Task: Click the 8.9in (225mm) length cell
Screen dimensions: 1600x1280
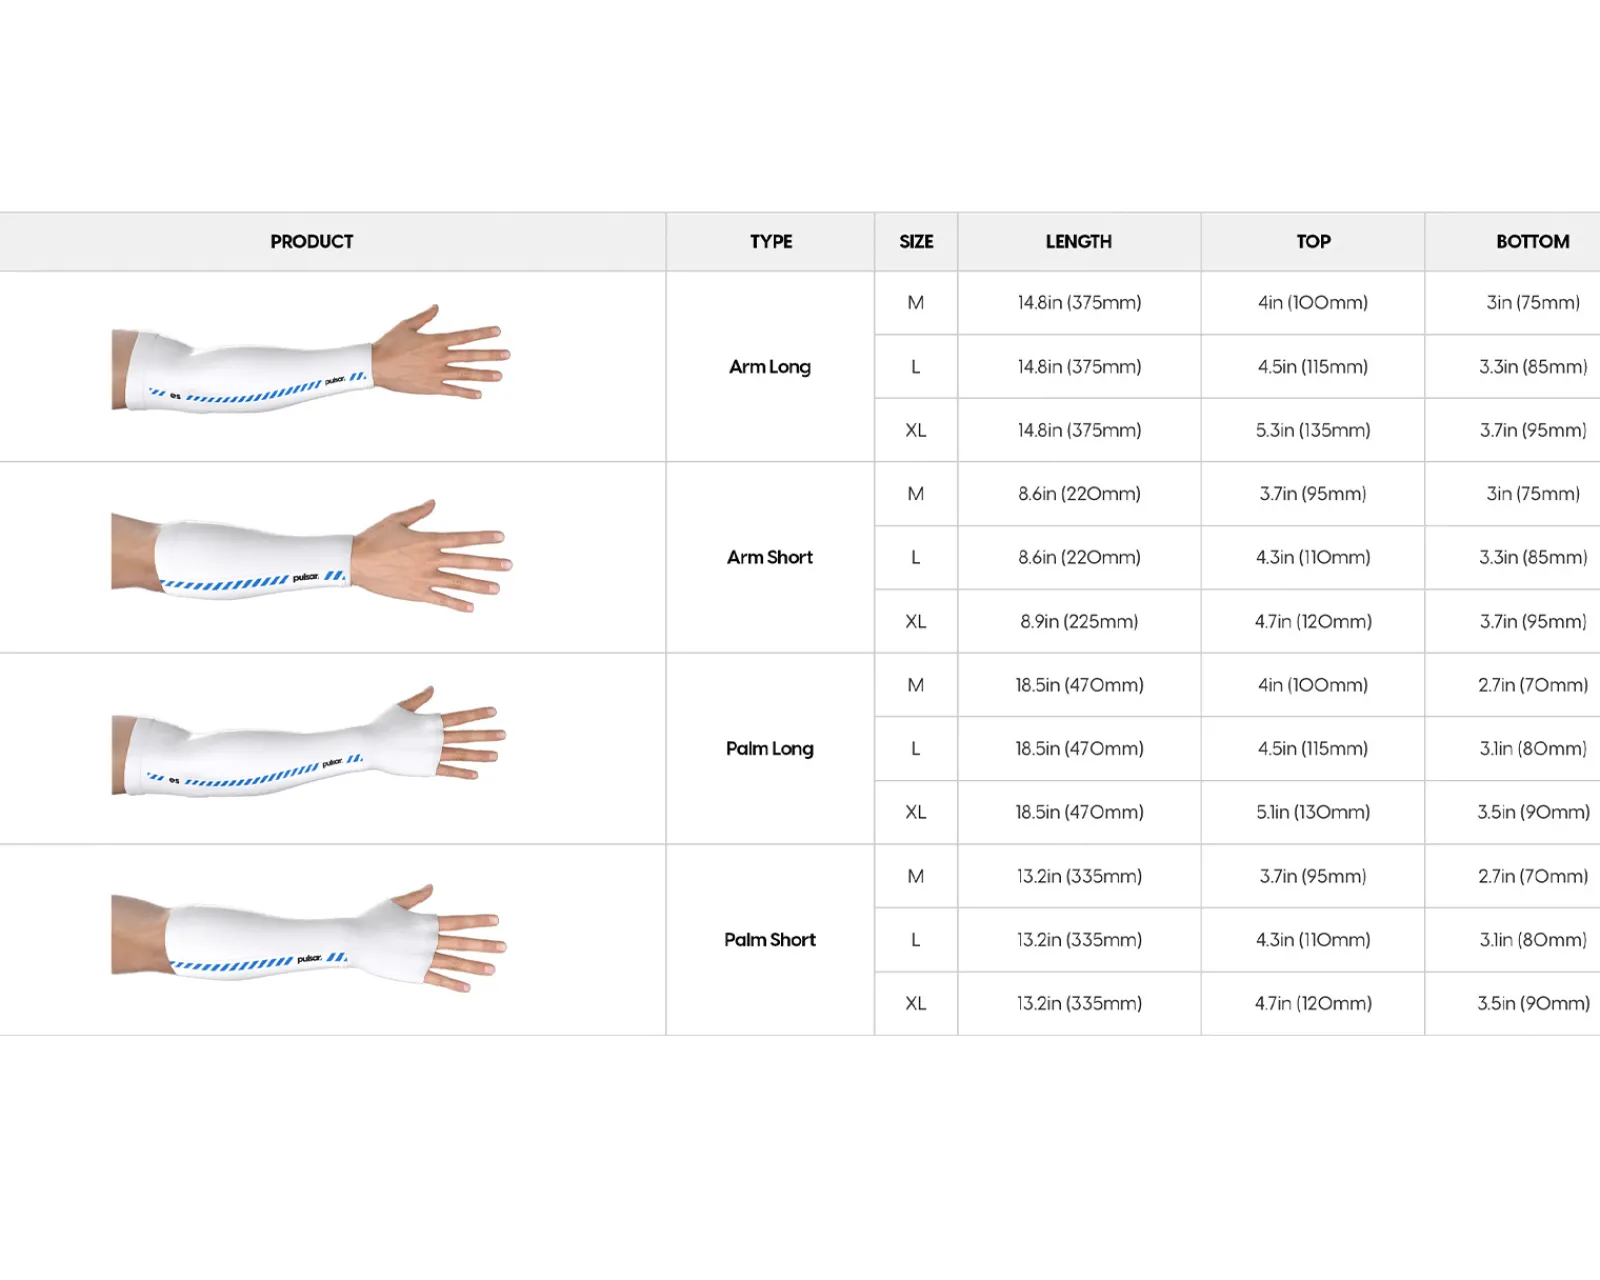Action: coord(1079,621)
